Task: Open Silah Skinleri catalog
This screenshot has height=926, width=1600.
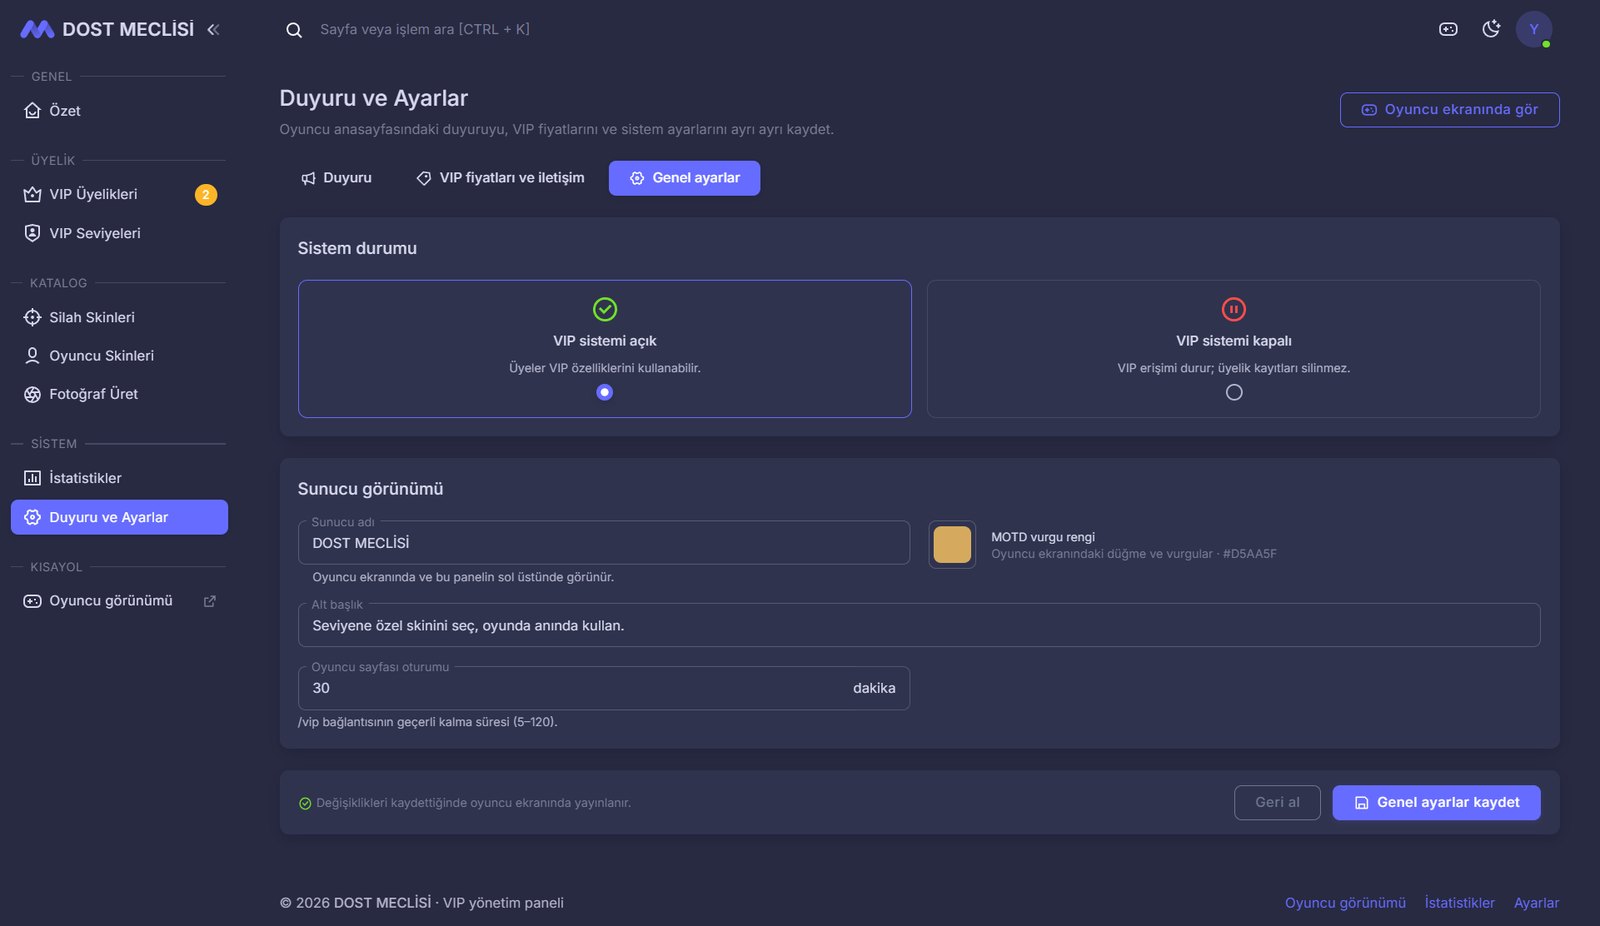Action: pos(119,317)
